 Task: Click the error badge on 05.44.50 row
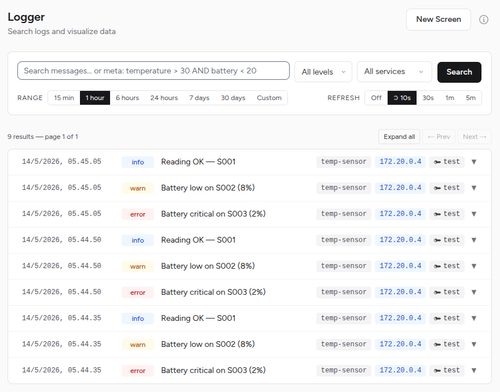(138, 292)
